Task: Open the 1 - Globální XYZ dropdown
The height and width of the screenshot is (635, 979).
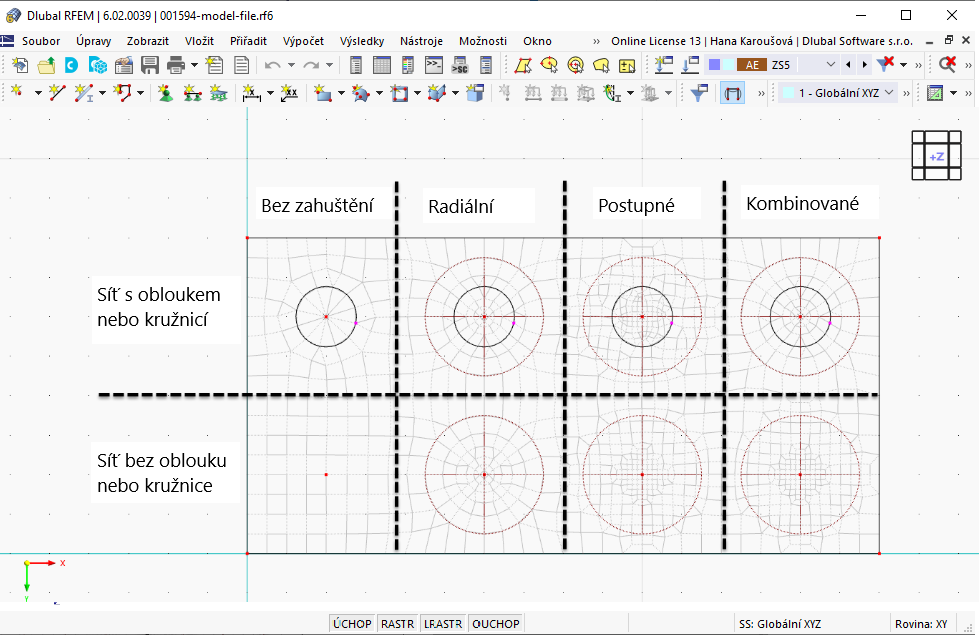Action: 889,93
